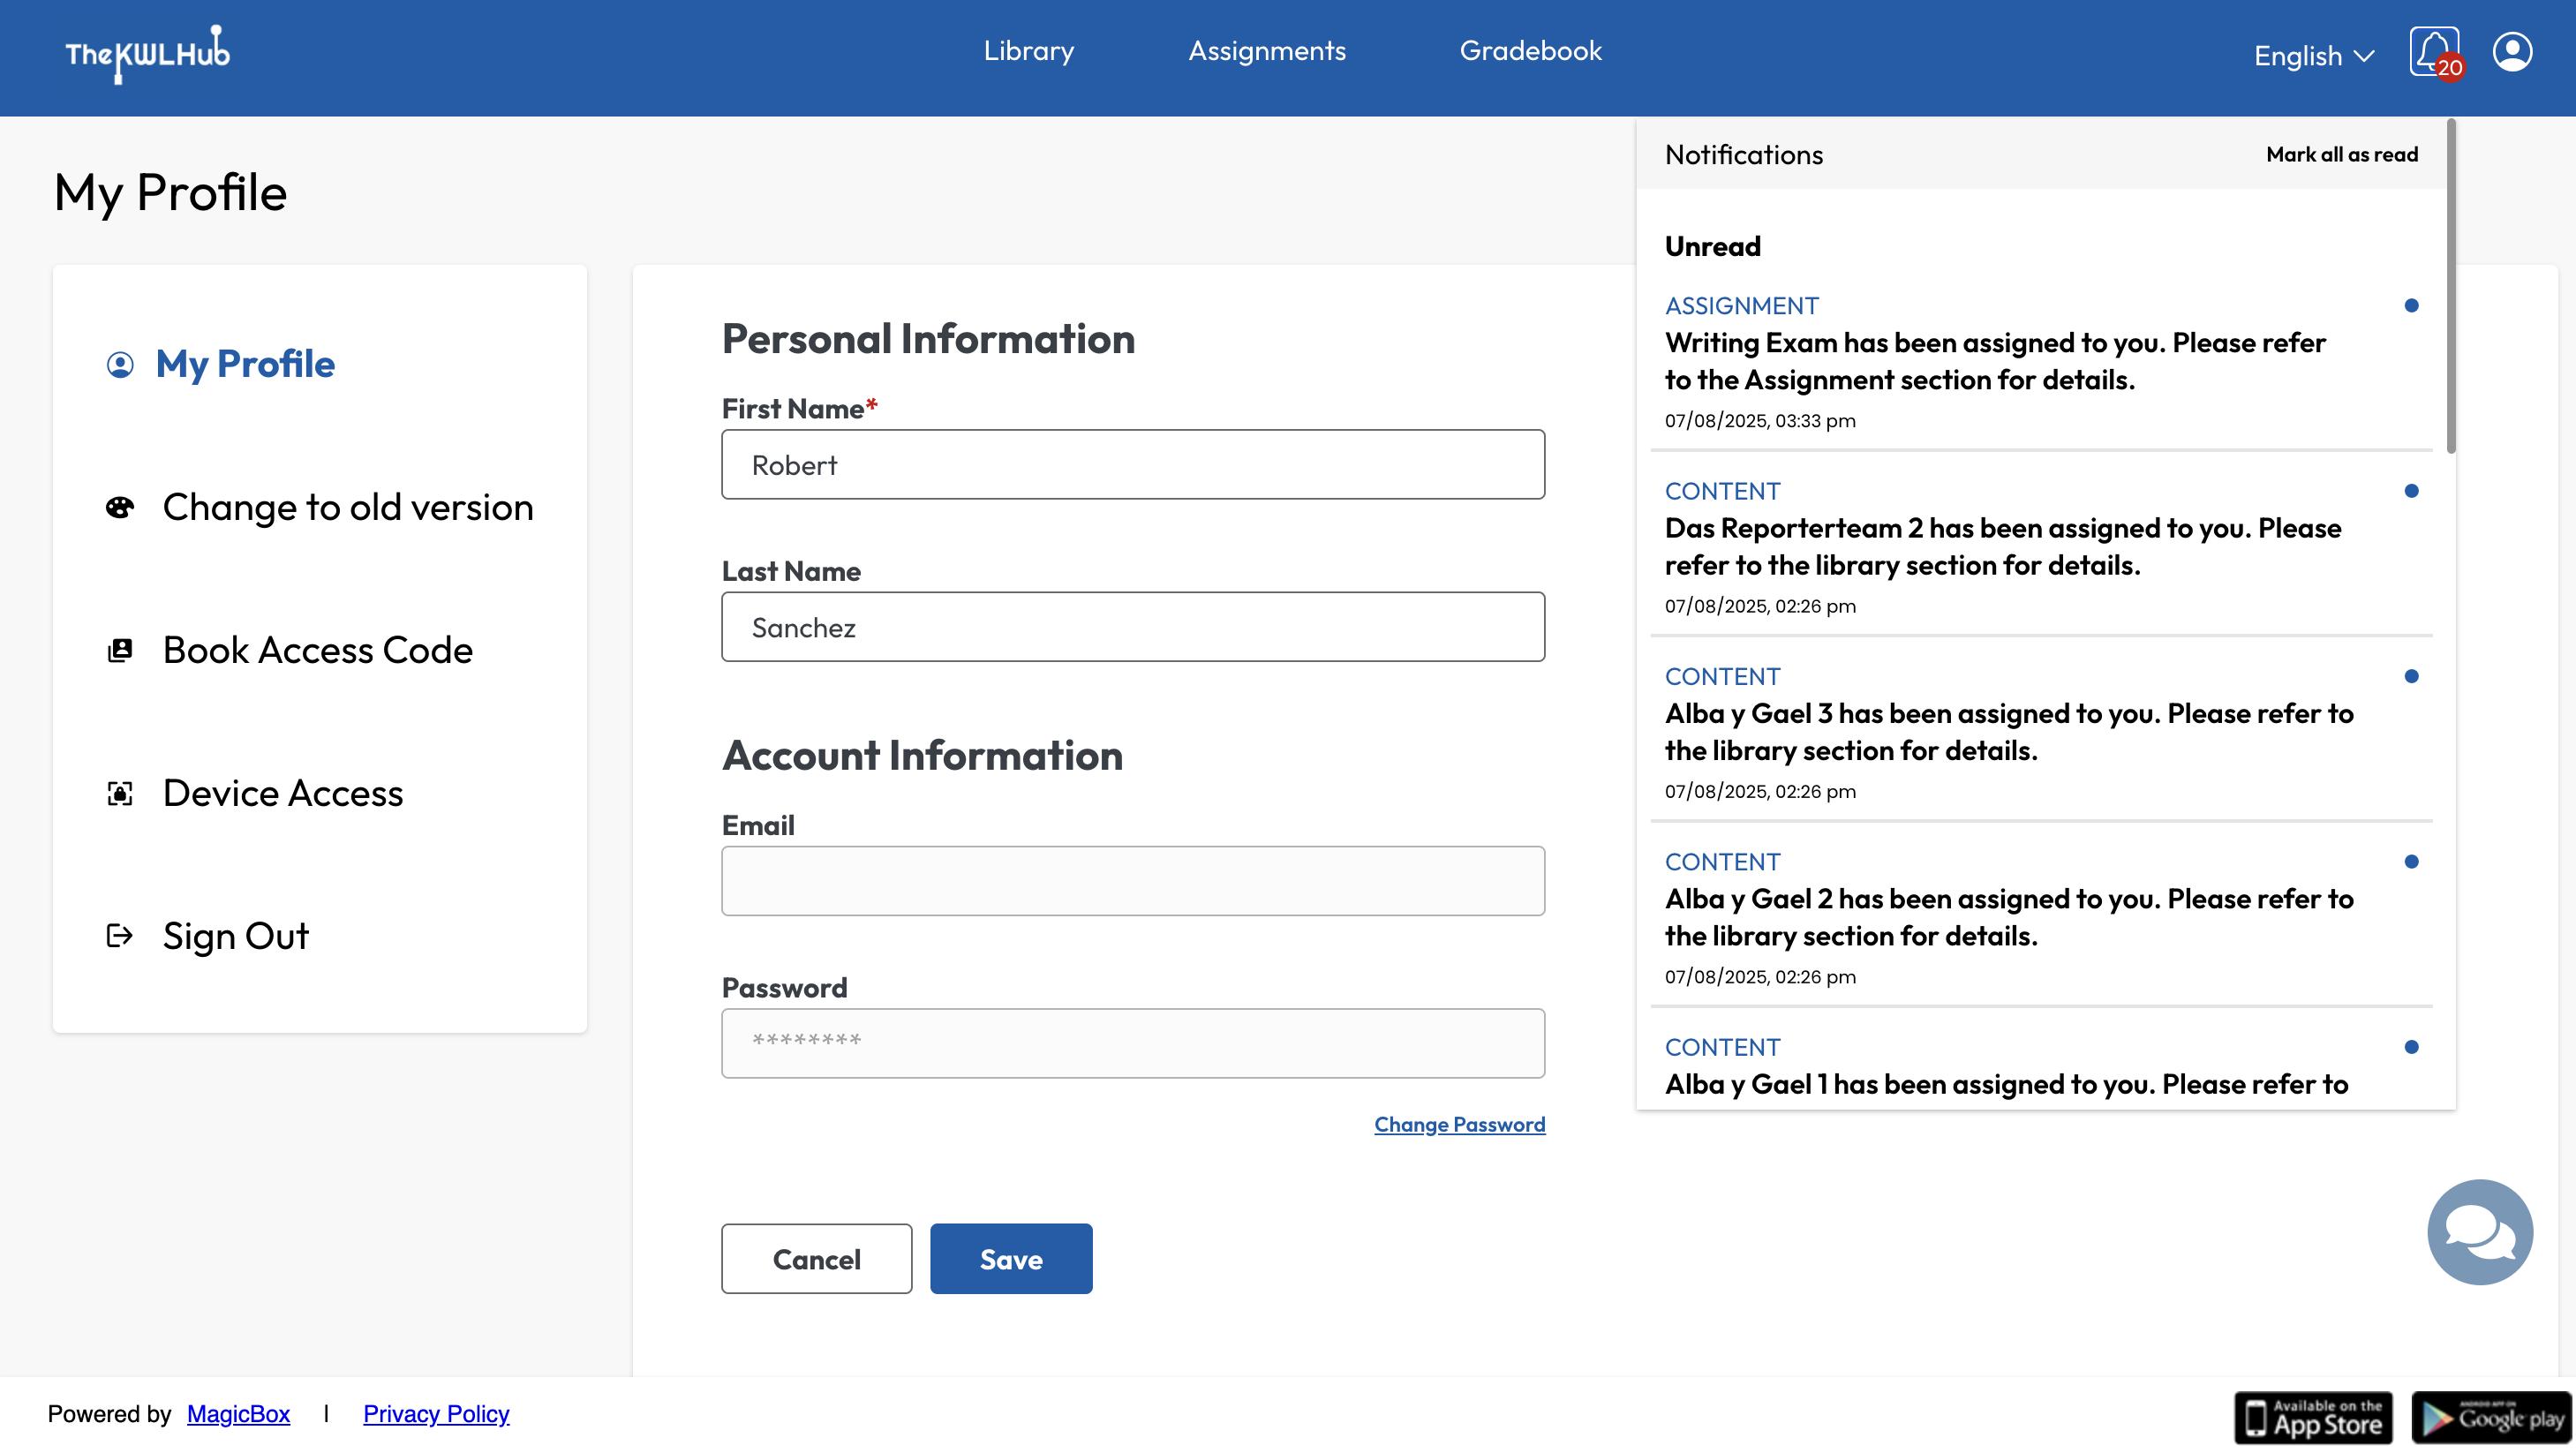The image size is (2576, 1453).
Task: Click the chat bubble support icon
Action: 2480,1231
